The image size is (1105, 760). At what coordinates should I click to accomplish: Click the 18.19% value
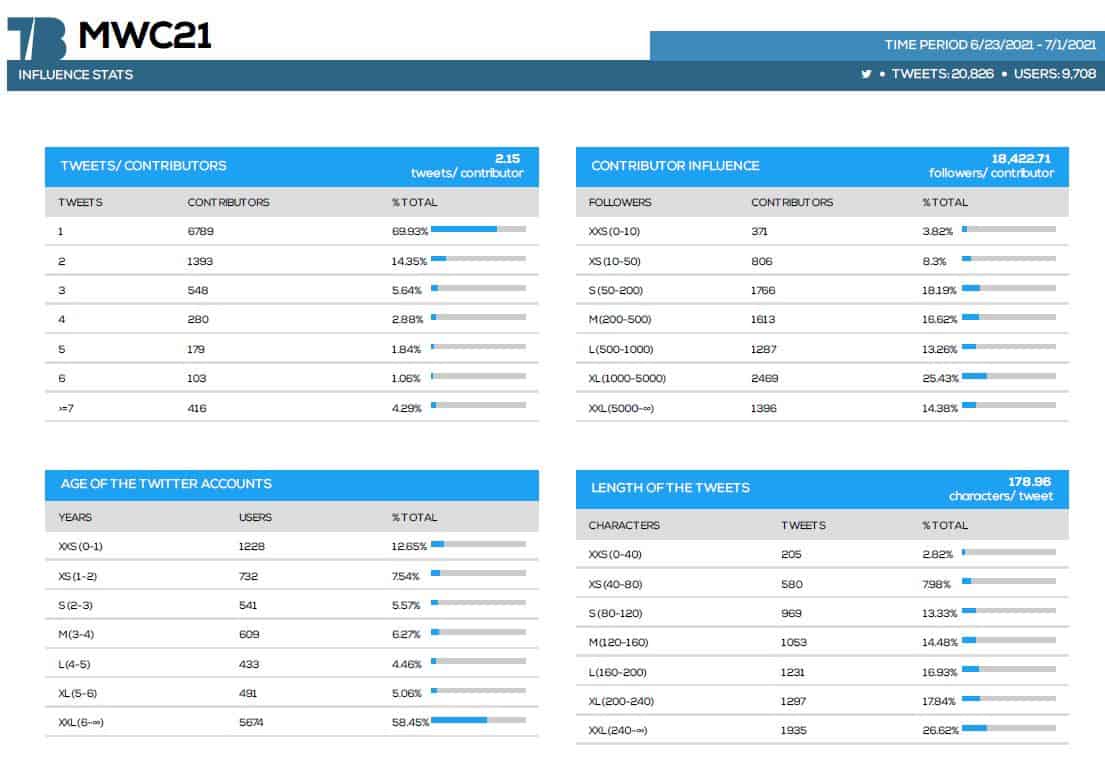tap(939, 290)
